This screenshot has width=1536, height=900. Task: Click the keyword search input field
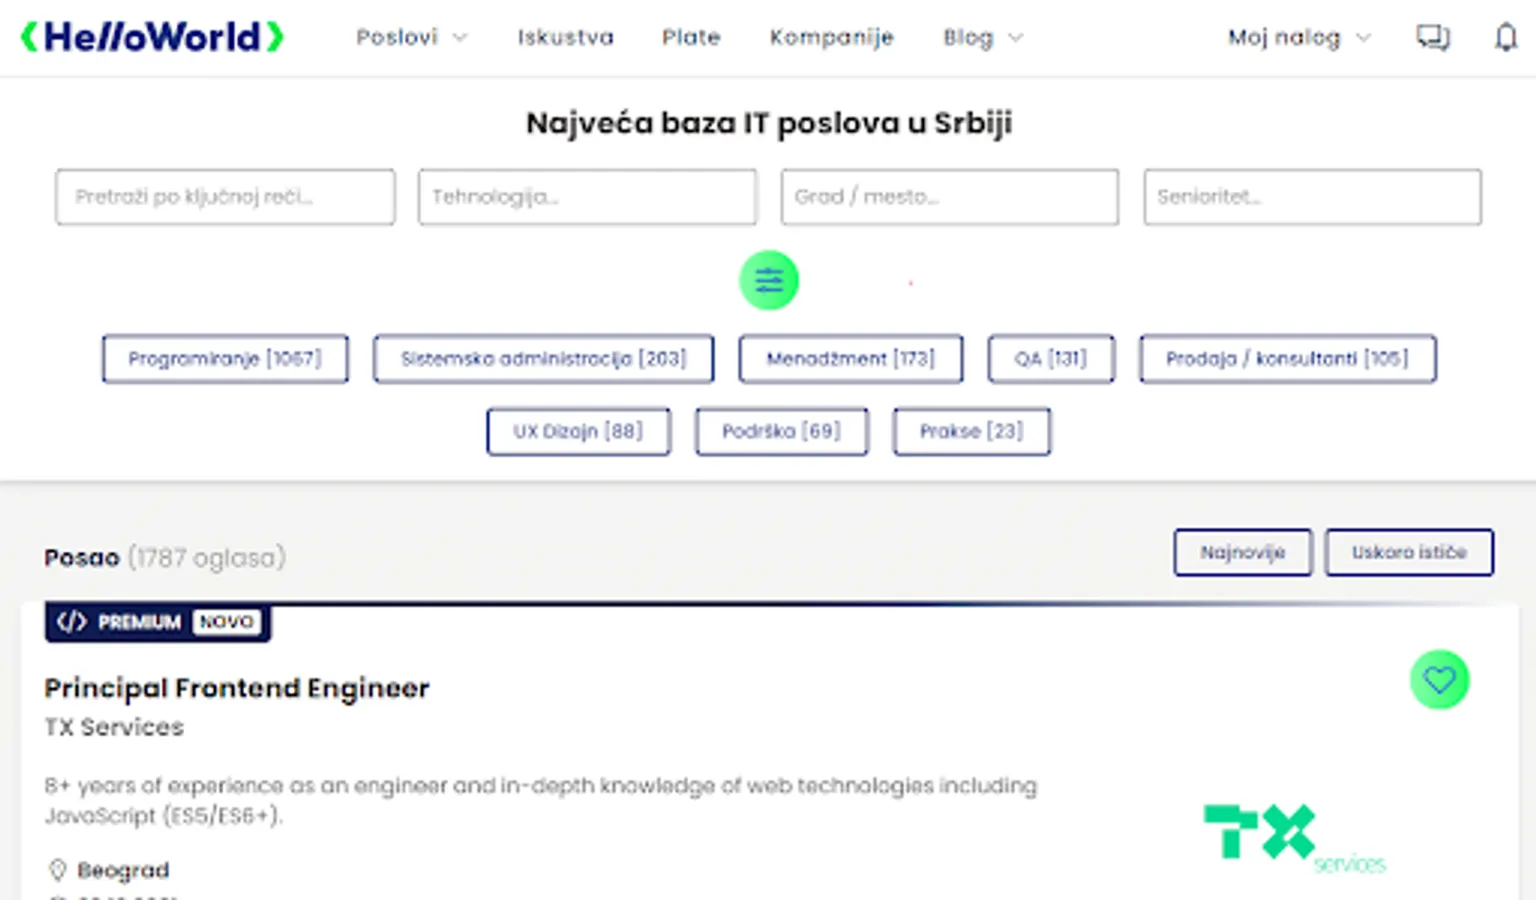click(x=225, y=197)
